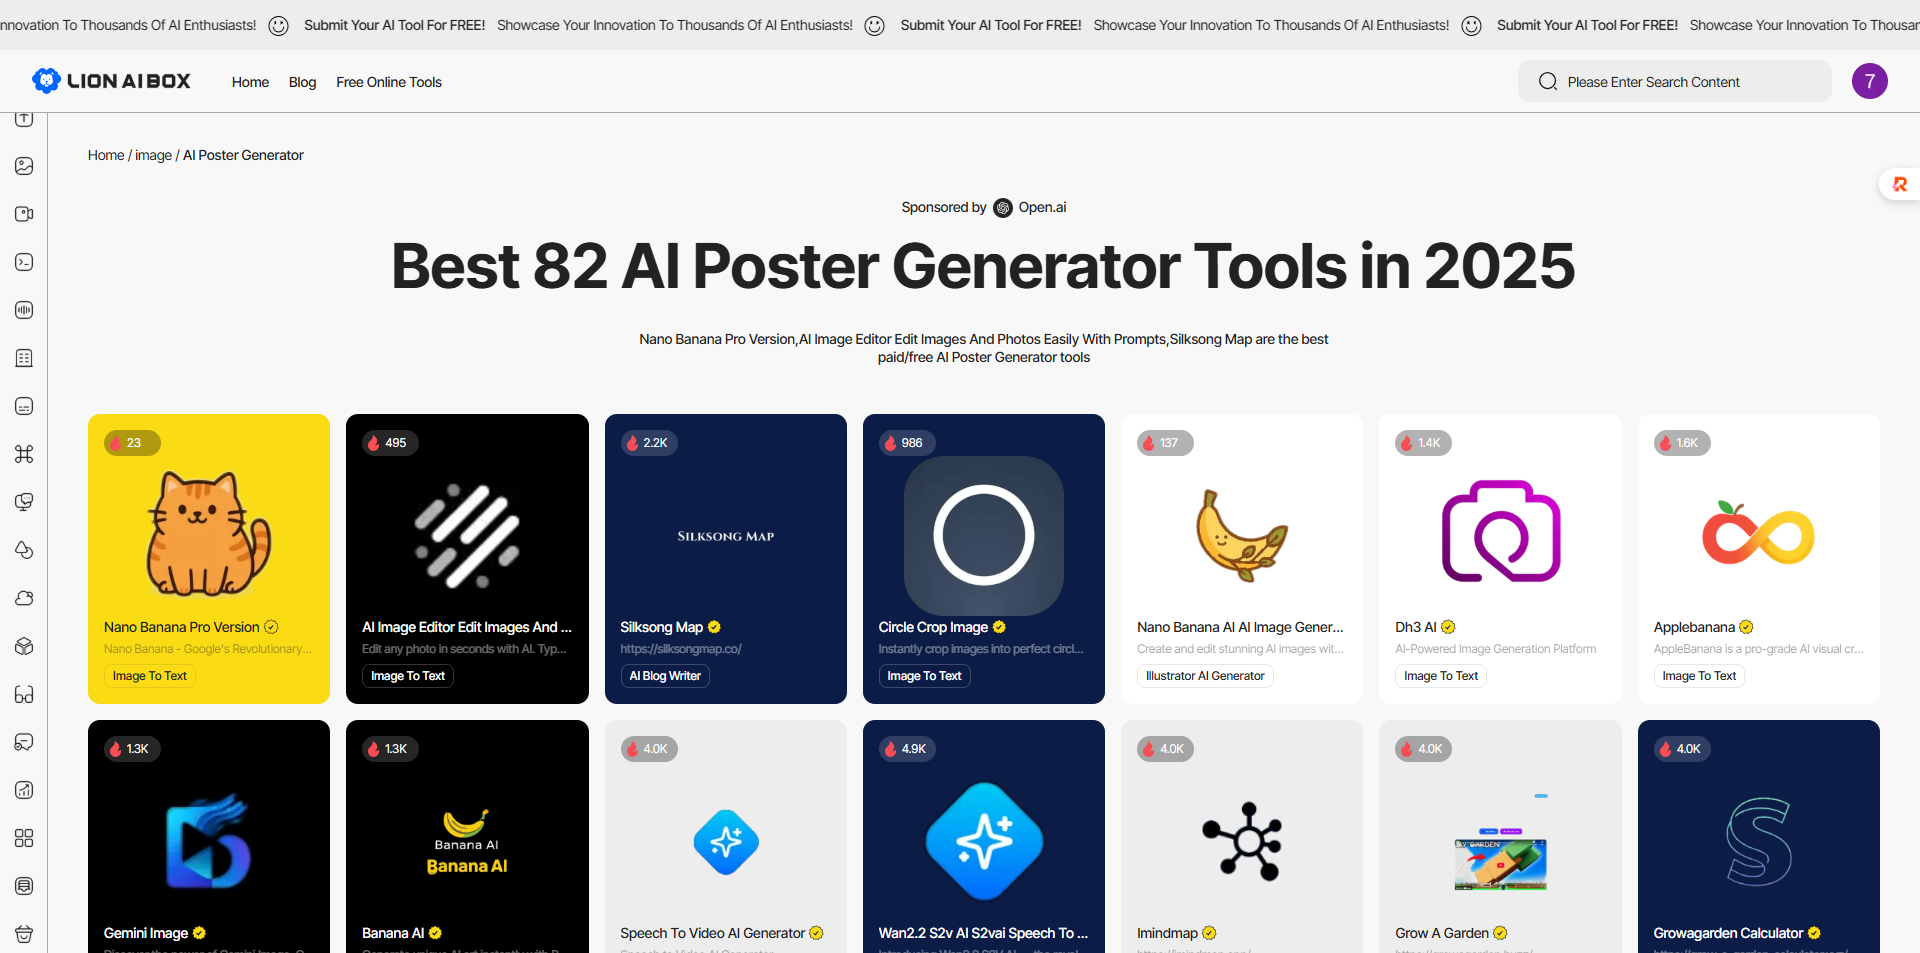Click the Illustrator AI Generator tag
Image resolution: width=1920 pixels, height=953 pixels.
(1205, 676)
